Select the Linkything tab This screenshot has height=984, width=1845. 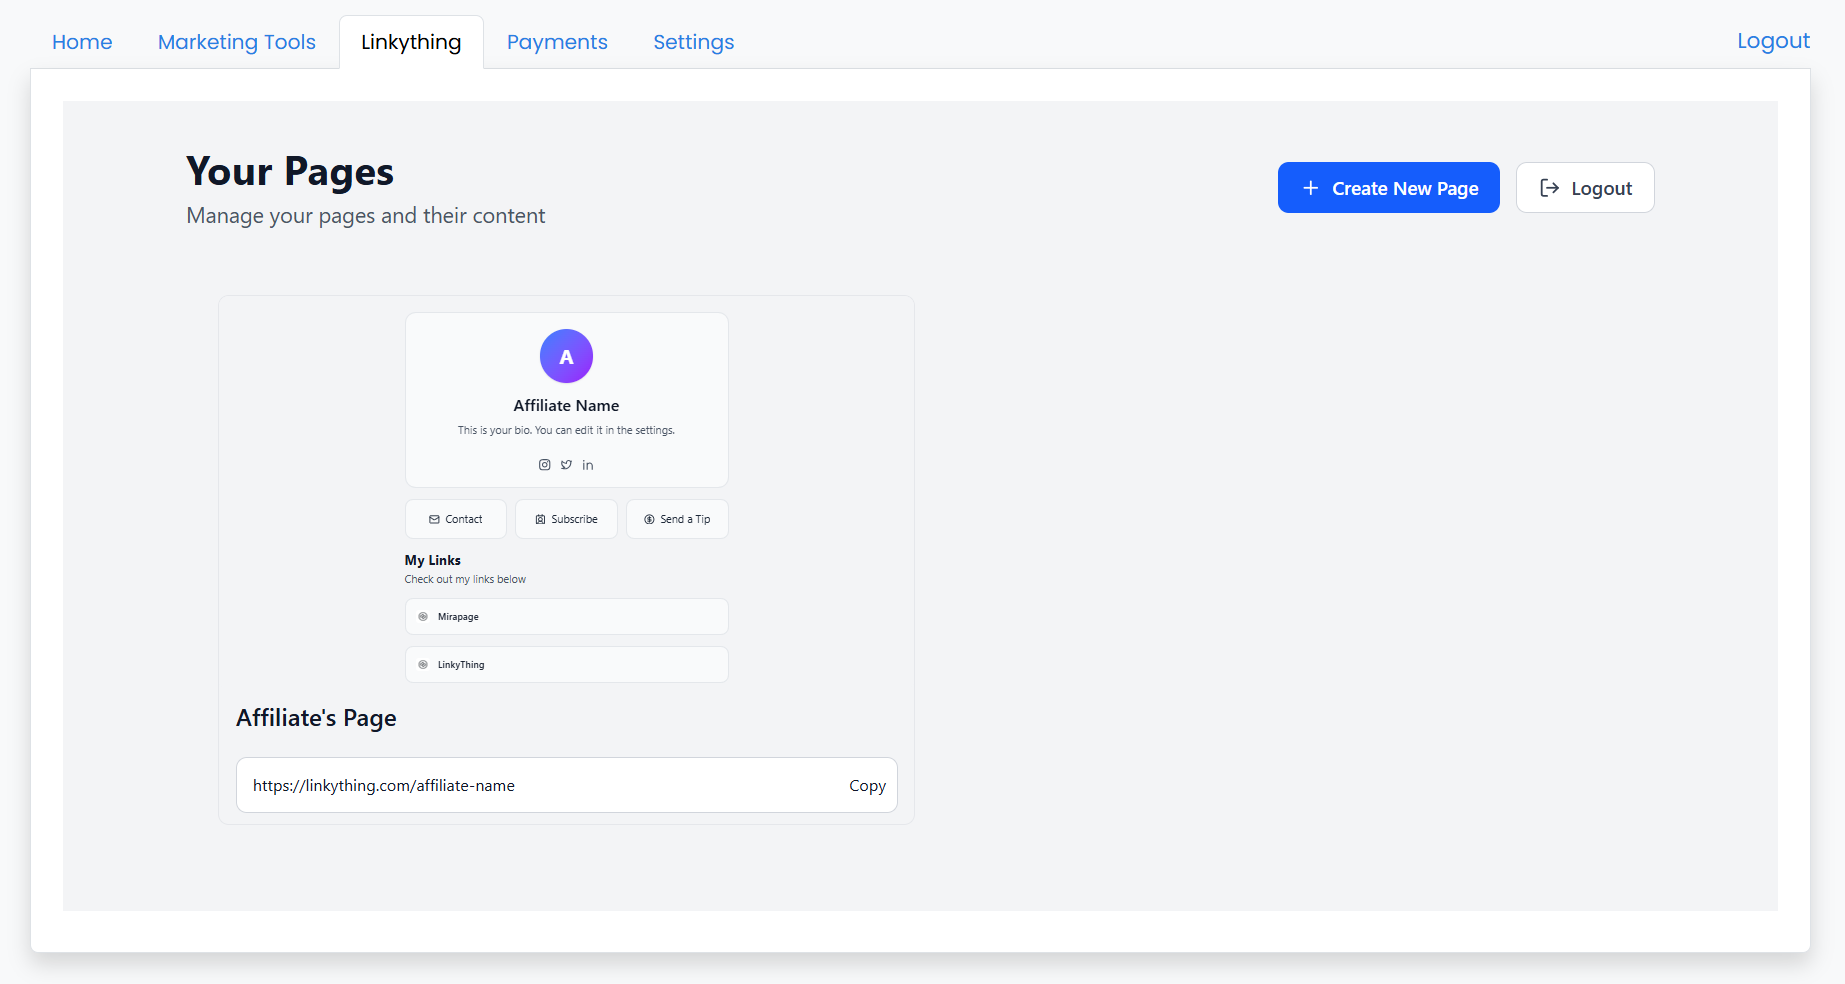[411, 42]
